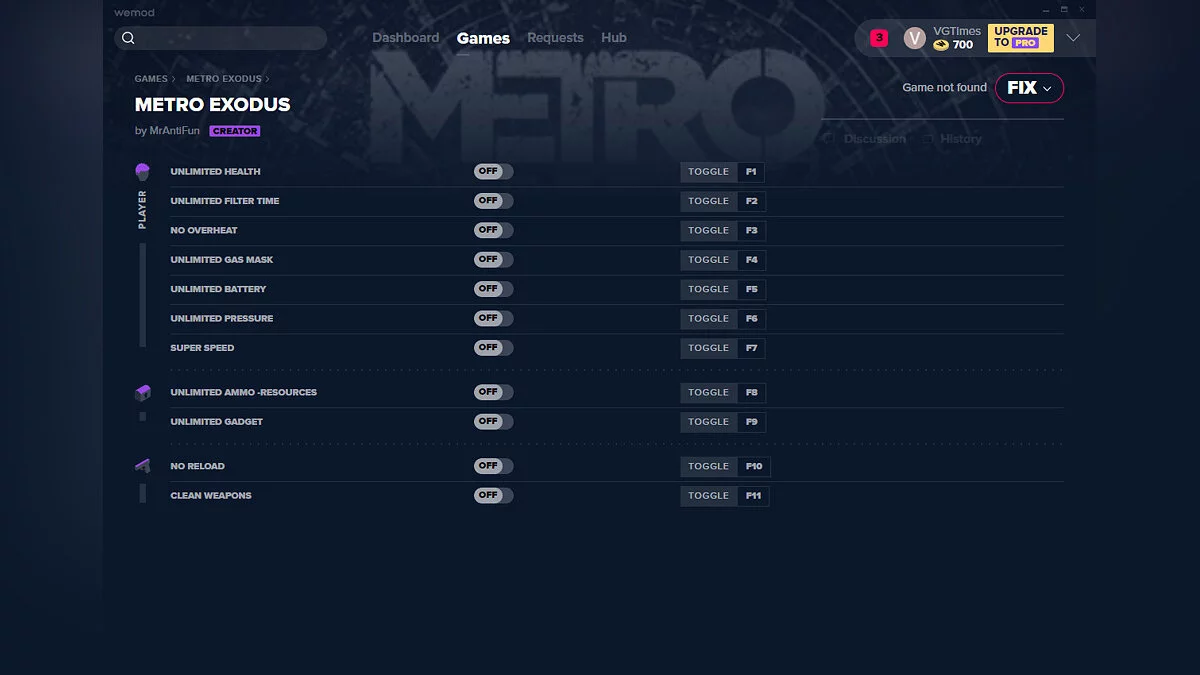Image resolution: width=1200 pixels, height=675 pixels.
Task: Click the Discussion icon
Action: click(x=829, y=139)
